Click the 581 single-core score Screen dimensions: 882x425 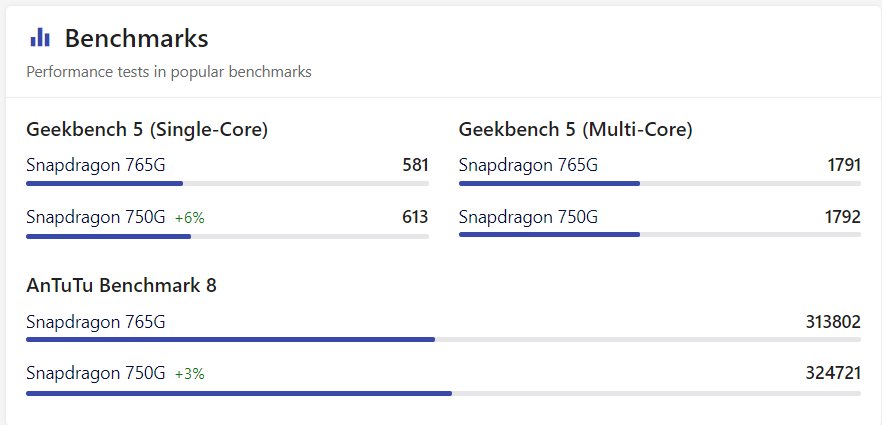pos(416,165)
